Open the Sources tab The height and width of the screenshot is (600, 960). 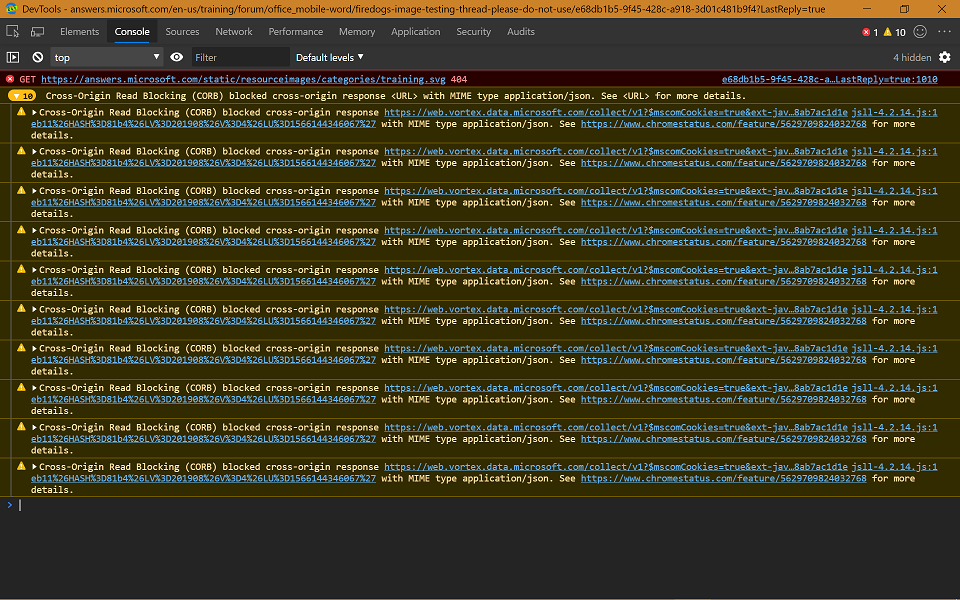coord(182,31)
